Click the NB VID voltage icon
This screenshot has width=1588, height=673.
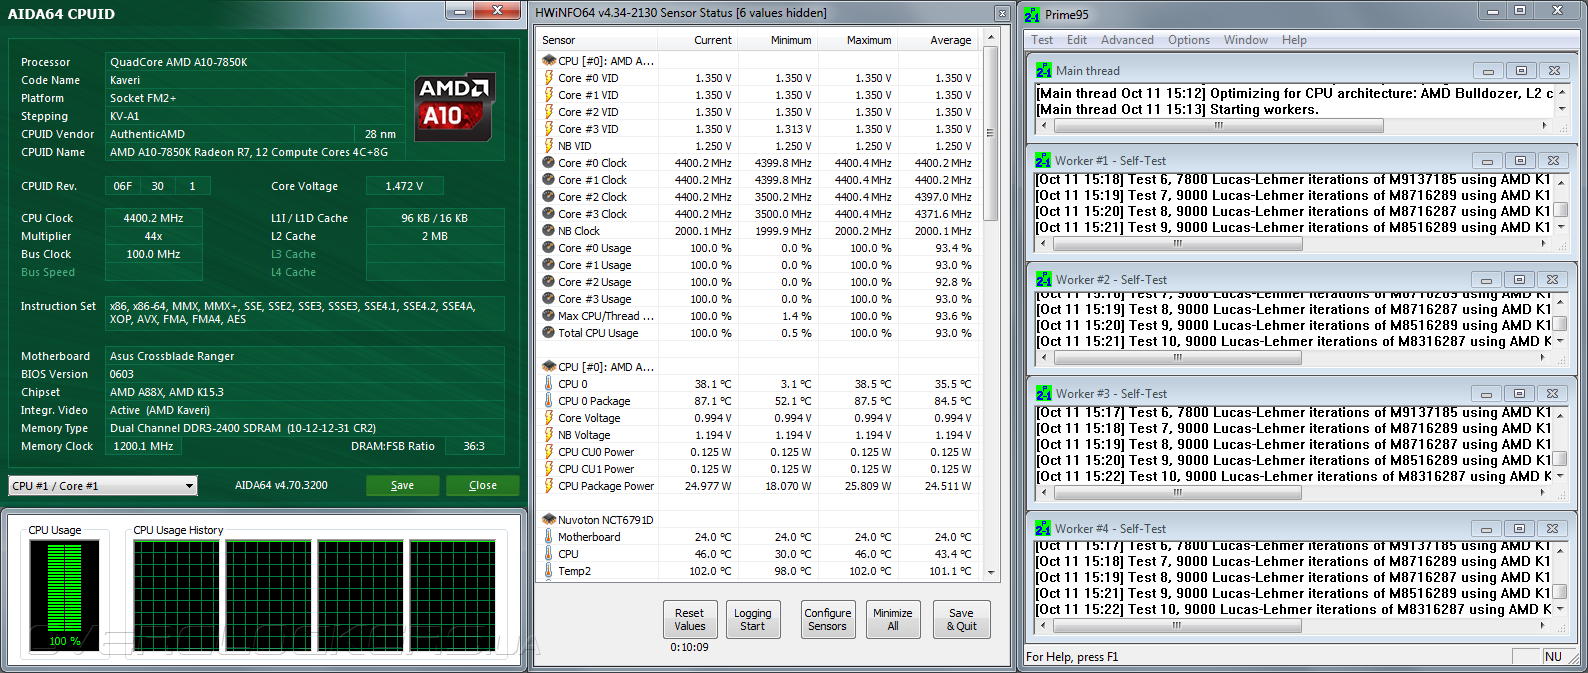pos(548,146)
